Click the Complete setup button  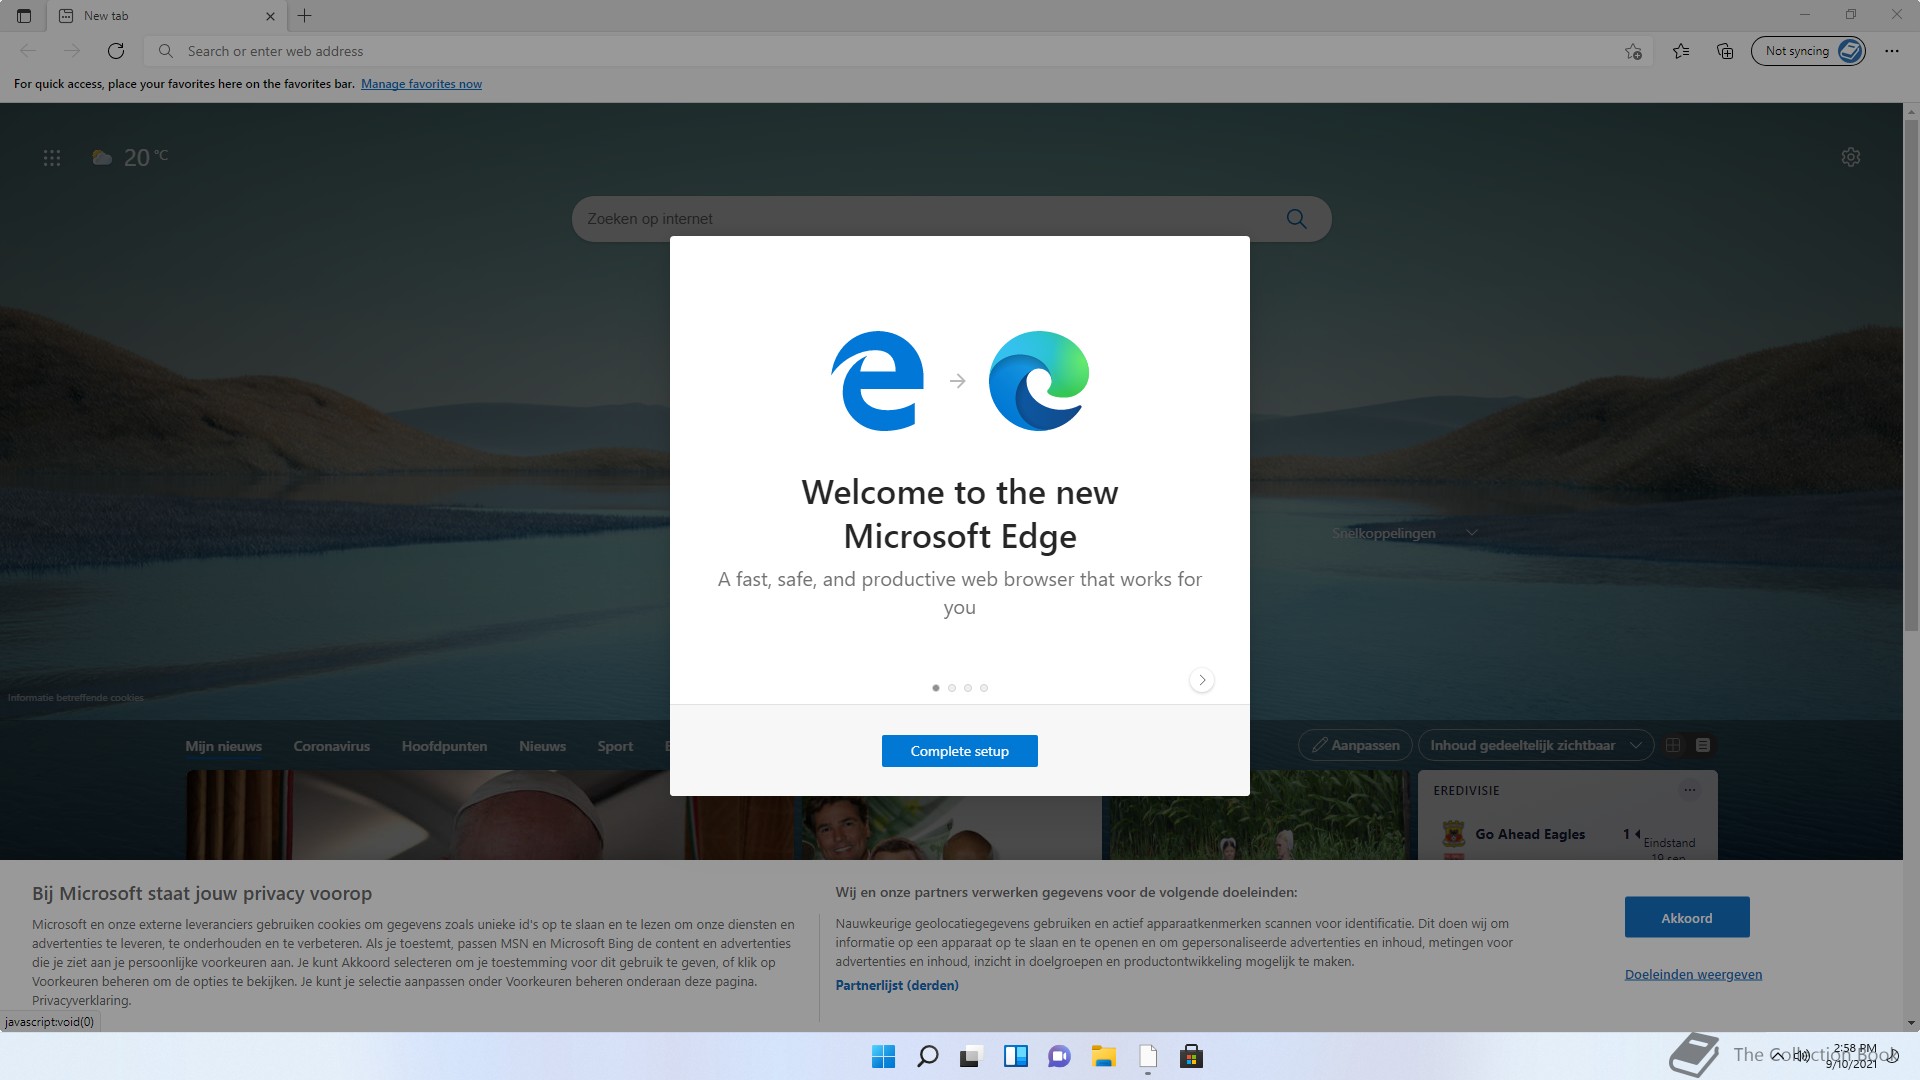(959, 751)
